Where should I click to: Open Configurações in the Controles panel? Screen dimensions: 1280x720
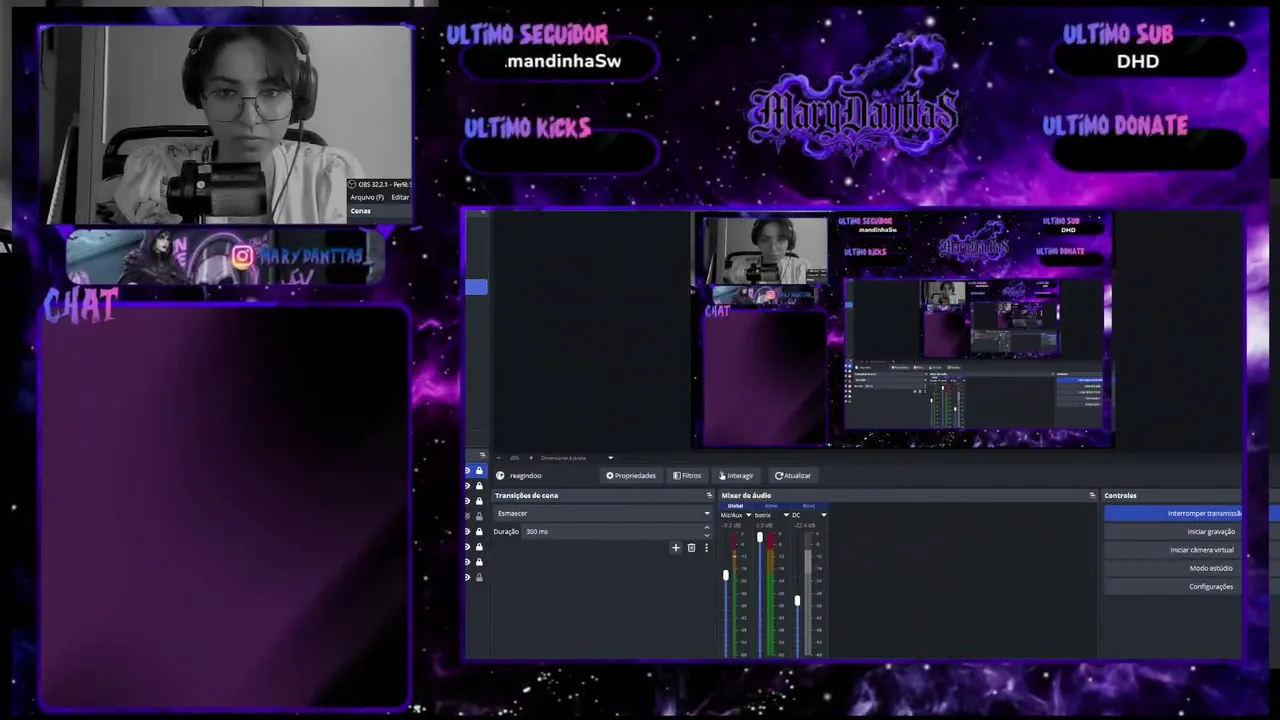[1172, 587]
